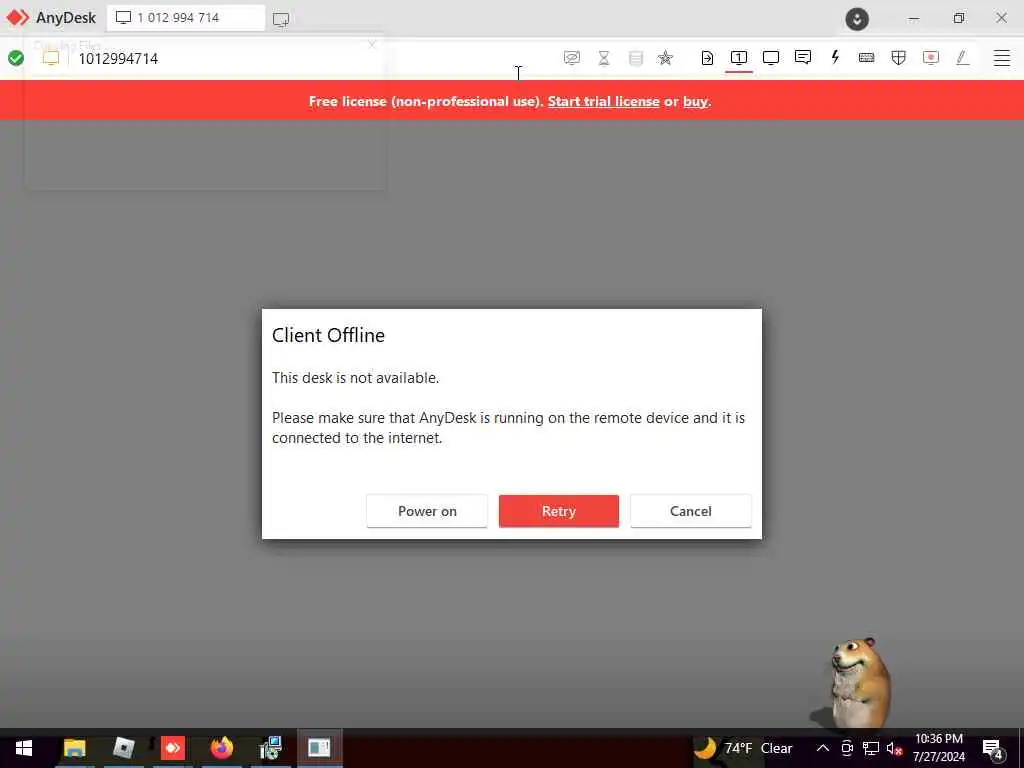This screenshot has width=1024, height=768.
Task: Open the display settings monitor icon
Action: 771,58
